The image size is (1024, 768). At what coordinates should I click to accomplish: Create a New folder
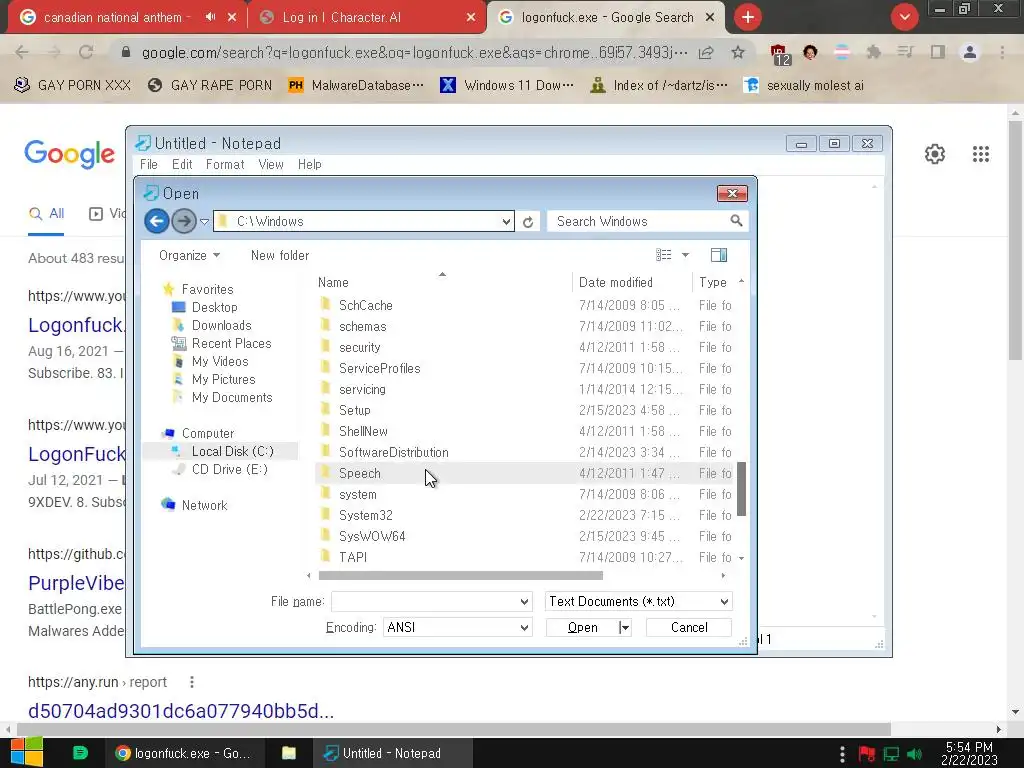(x=280, y=255)
